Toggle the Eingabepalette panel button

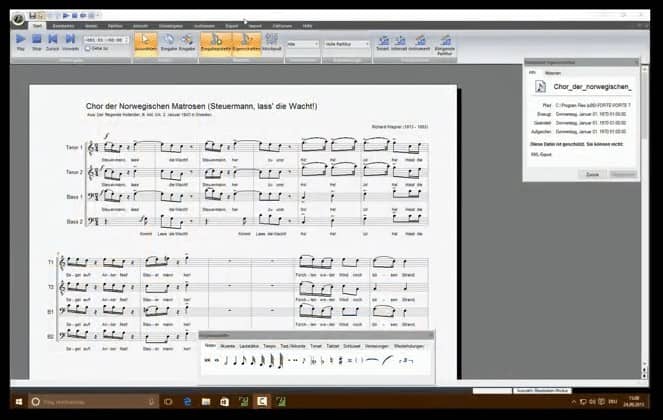216,43
